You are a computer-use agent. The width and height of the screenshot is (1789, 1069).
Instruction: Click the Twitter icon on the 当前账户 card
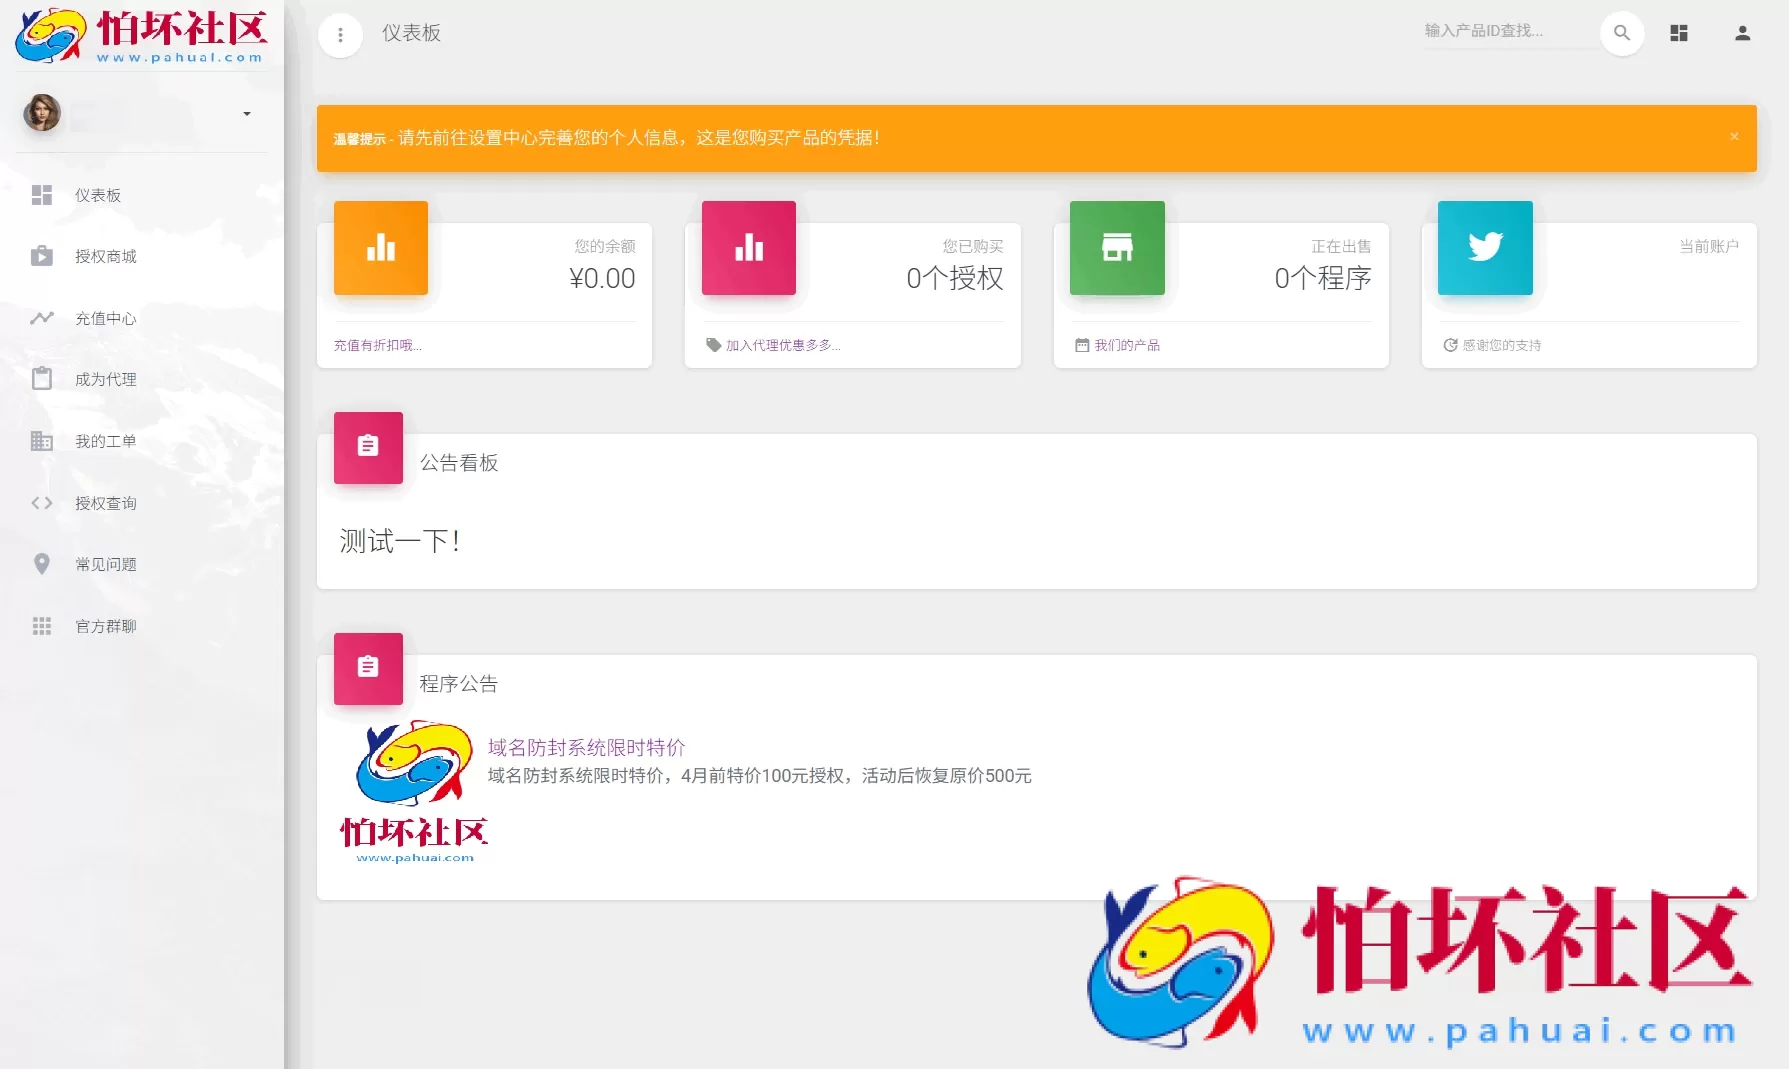1485,248
